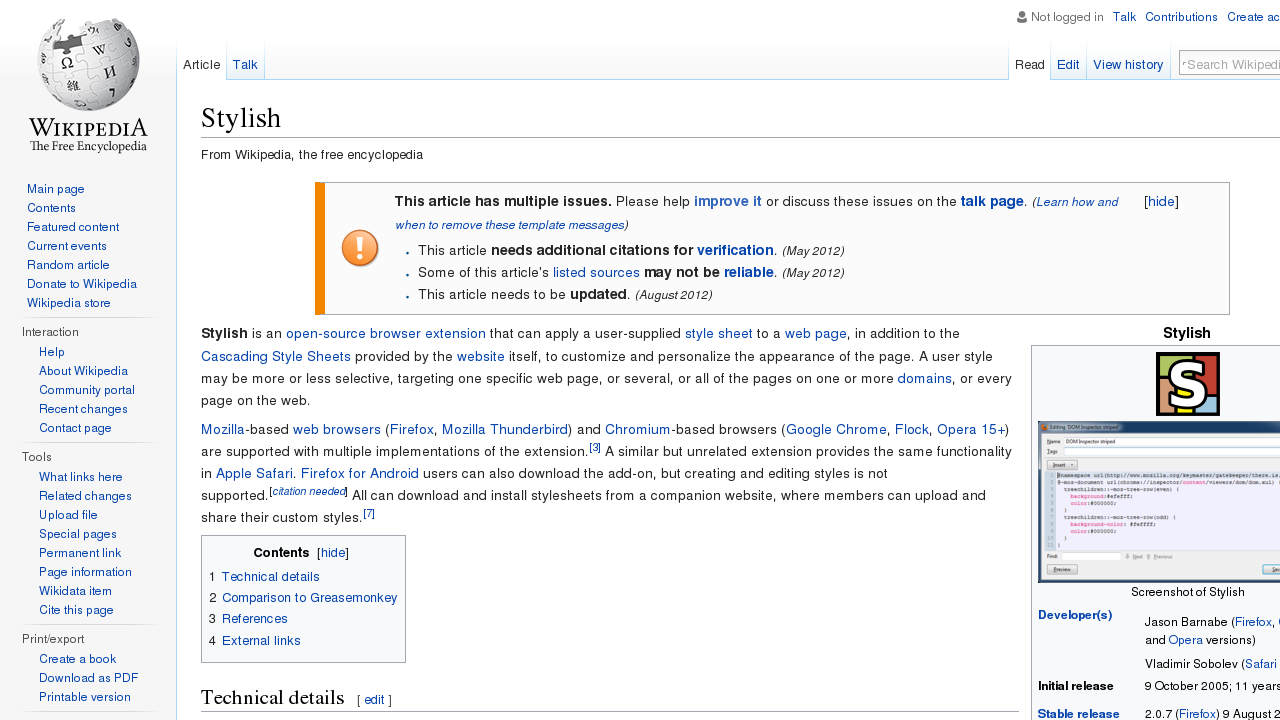1280x720 pixels.
Task: Open Permanent link in sidebar
Action: (x=80, y=553)
